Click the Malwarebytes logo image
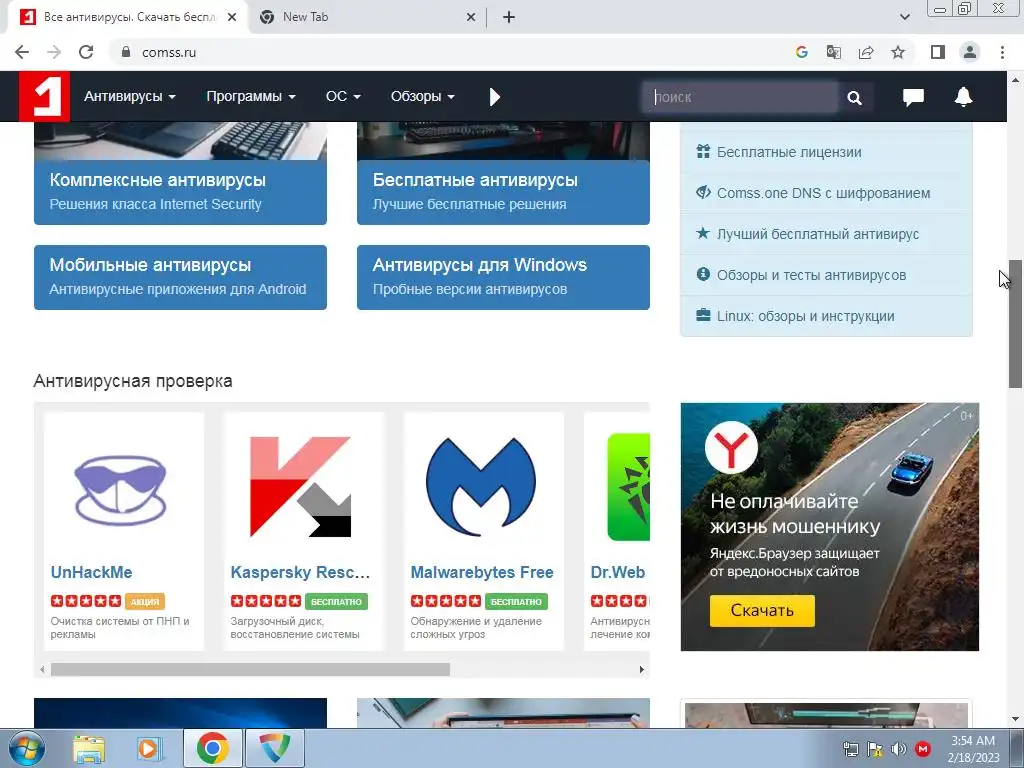The image size is (1024, 768). [x=481, y=487]
